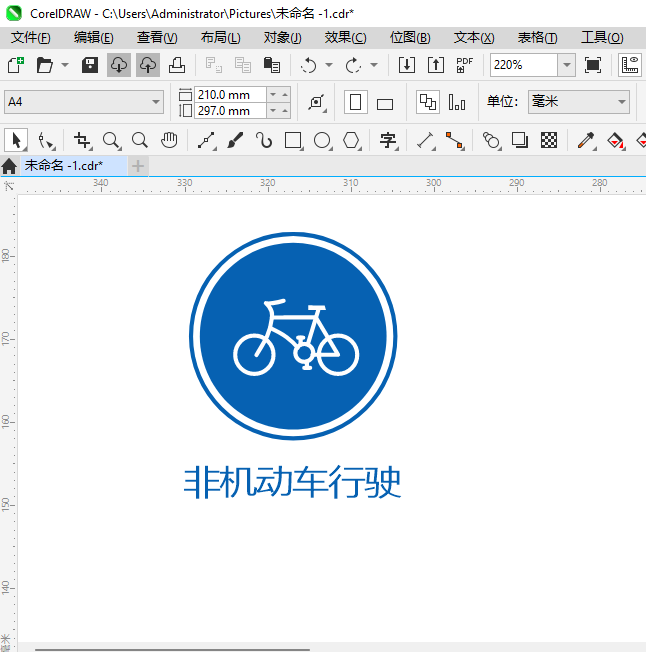The height and width of the screenshot is (652, 646).
Task: Toggle the current page layout icon
Action: pyautogui.click(x=457, y=102)
